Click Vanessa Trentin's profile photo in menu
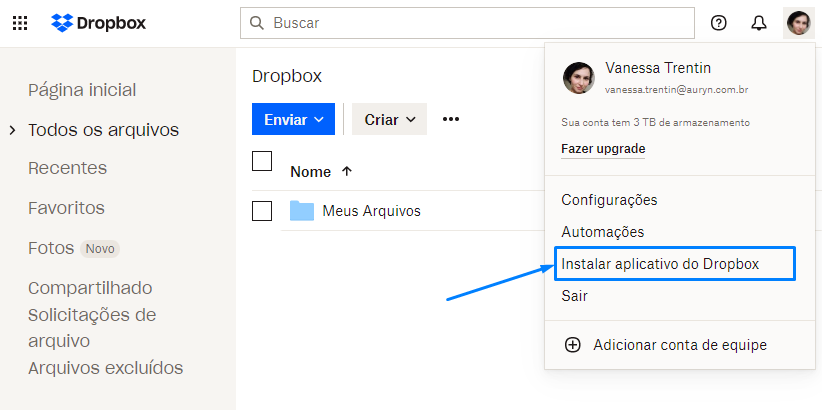Viewport: 822px width, 410px height. [579, 78]
